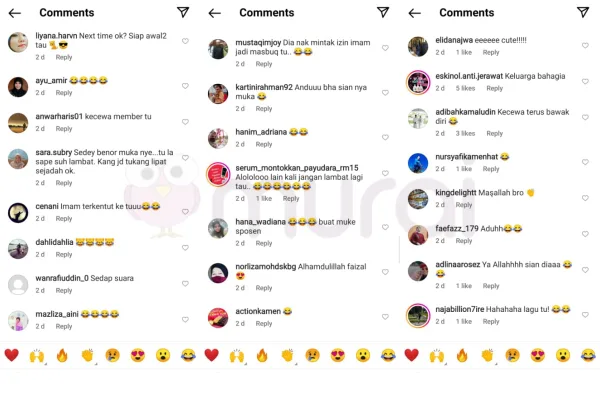The image size is (600, 400).
Task: Open sara.subry profile from username
Action: pos(54,152)
